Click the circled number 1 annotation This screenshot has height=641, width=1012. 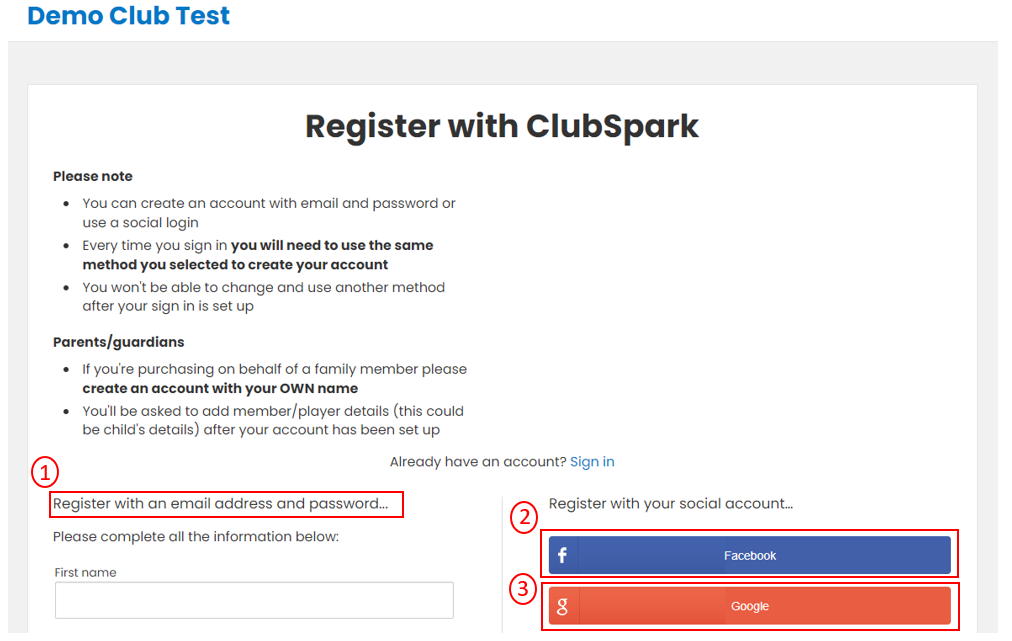click(45, 473)
